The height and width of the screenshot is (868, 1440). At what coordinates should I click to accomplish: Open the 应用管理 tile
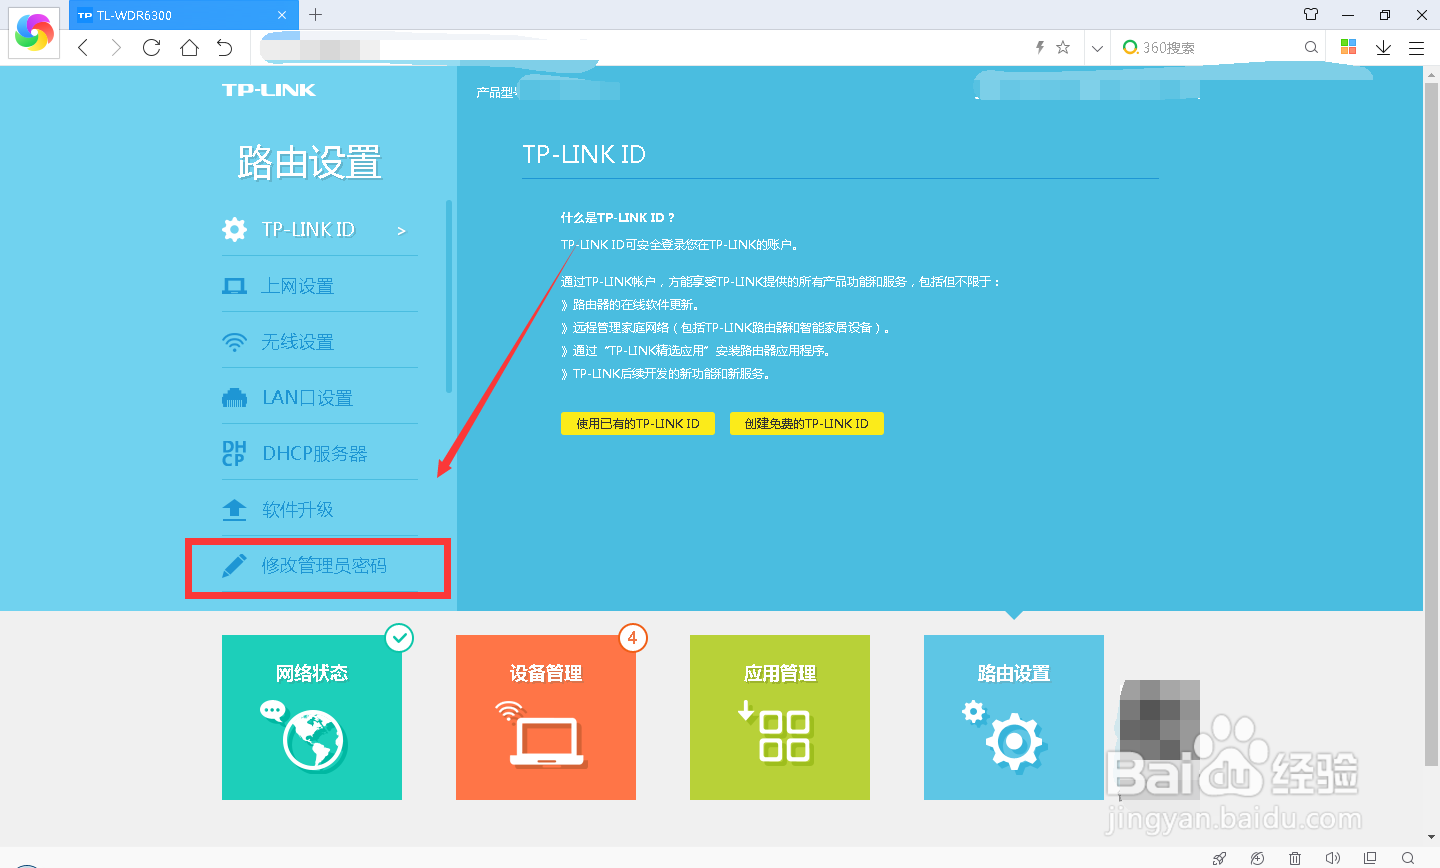(x=780, y=717)
